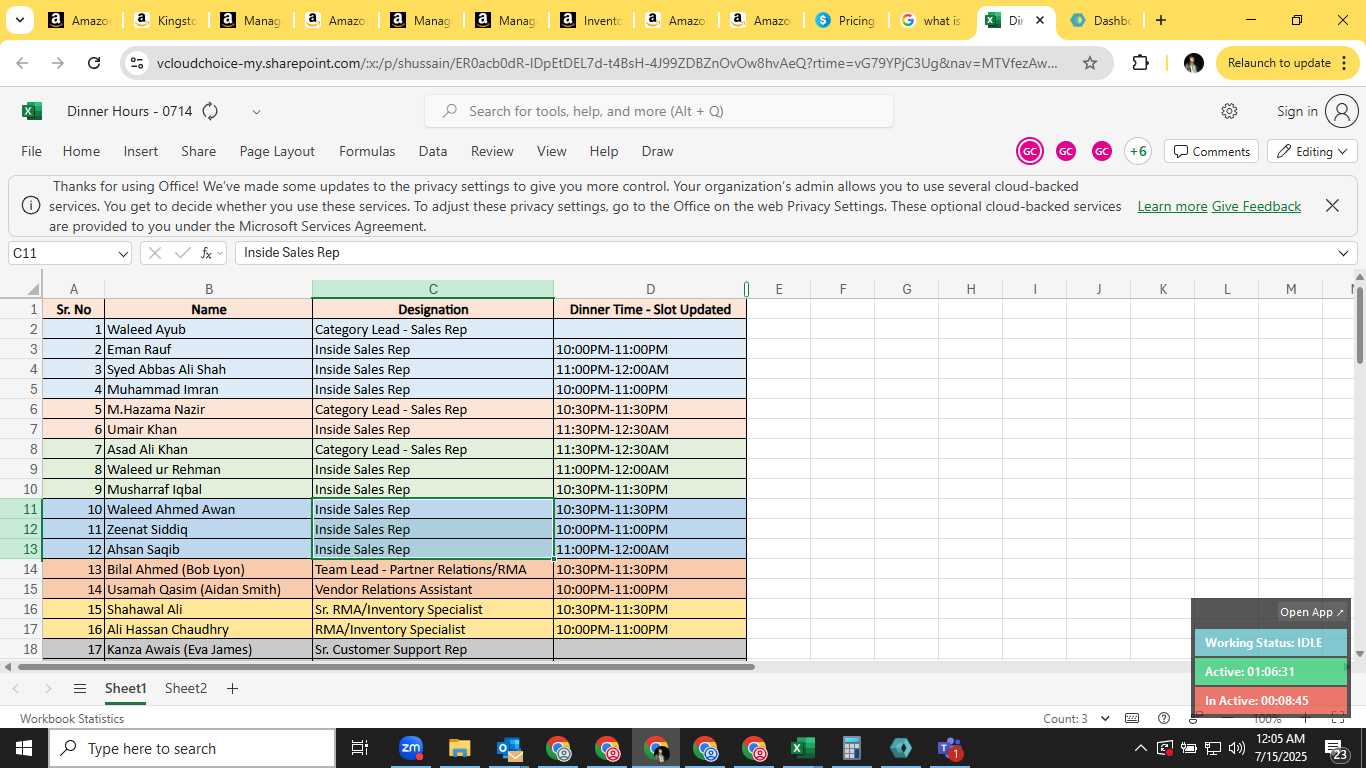
Task: Dismiss the privacy banner with X
Action: (x=1332, y=205)
